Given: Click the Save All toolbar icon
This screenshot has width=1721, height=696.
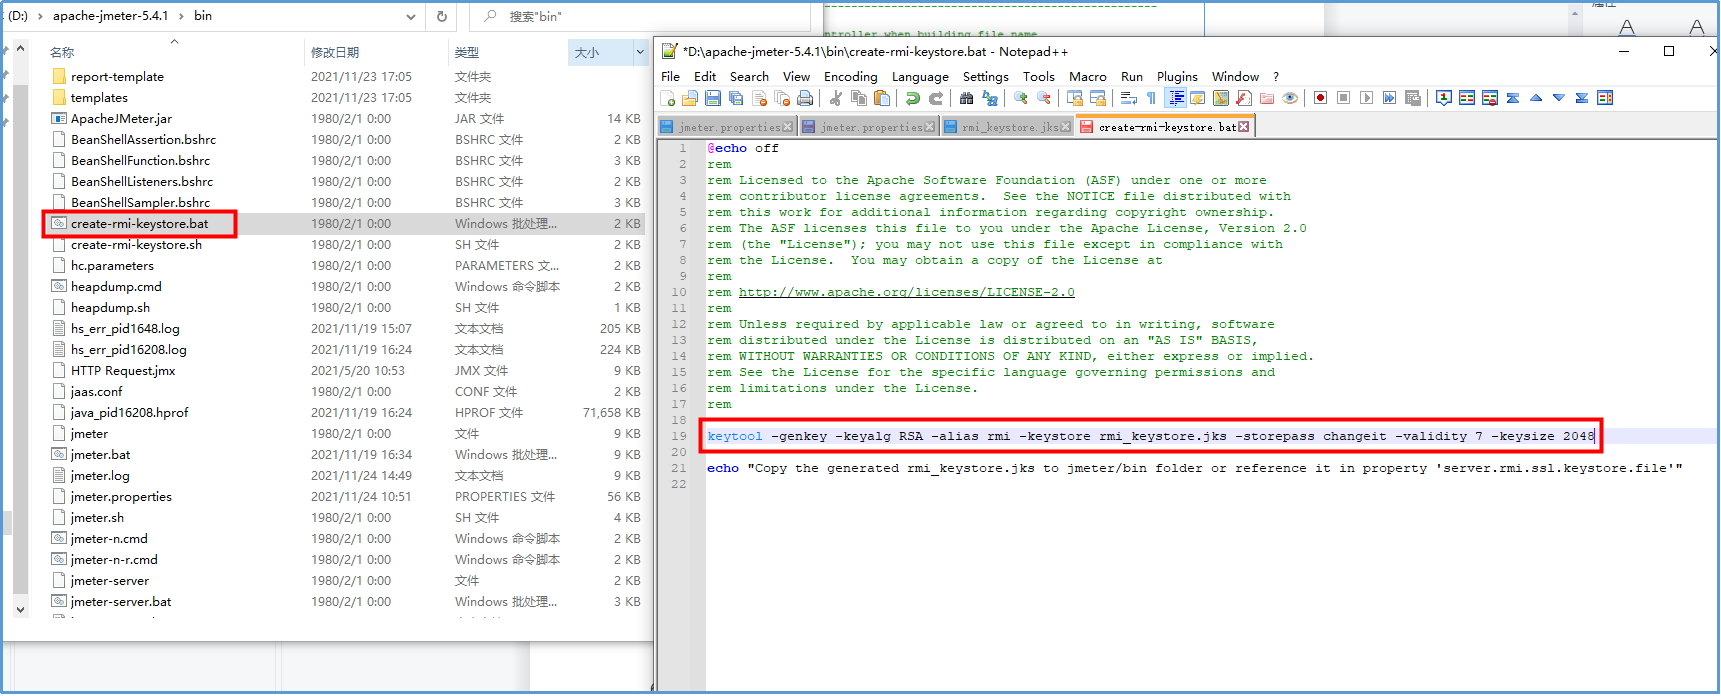Looking at the screenshot, I should point(736,98).
